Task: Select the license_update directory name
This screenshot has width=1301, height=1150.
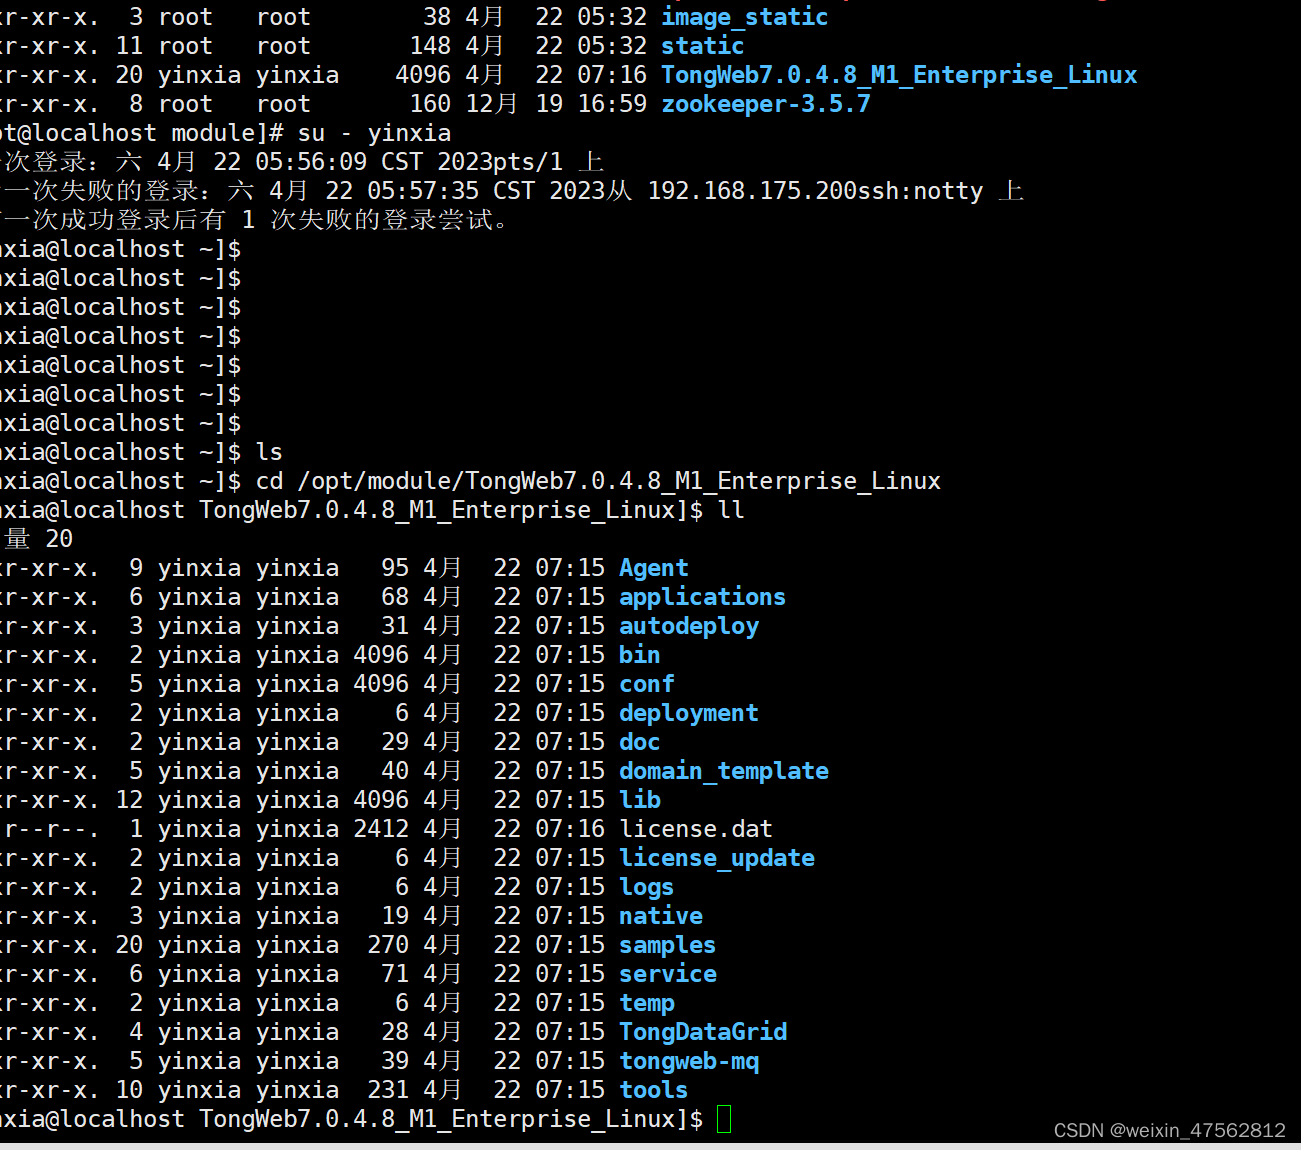Action: pyautogui.click(x=716, y=858)
